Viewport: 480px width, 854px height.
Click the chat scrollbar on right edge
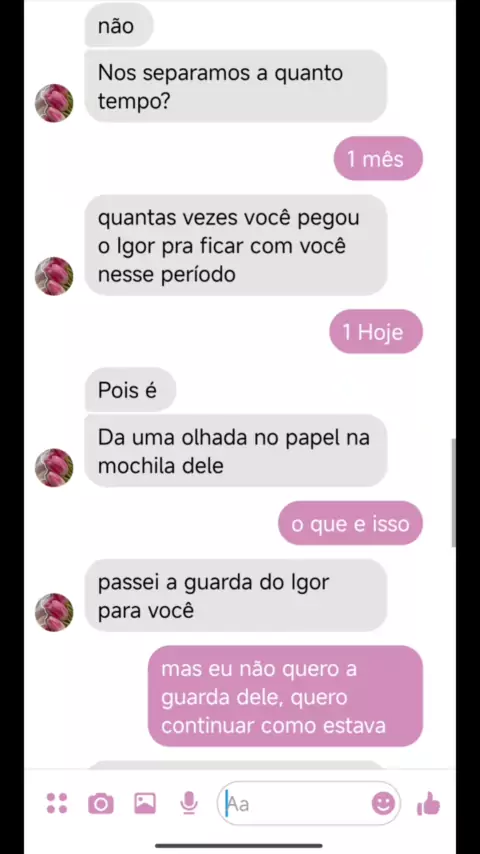click(x=453, y=493)
